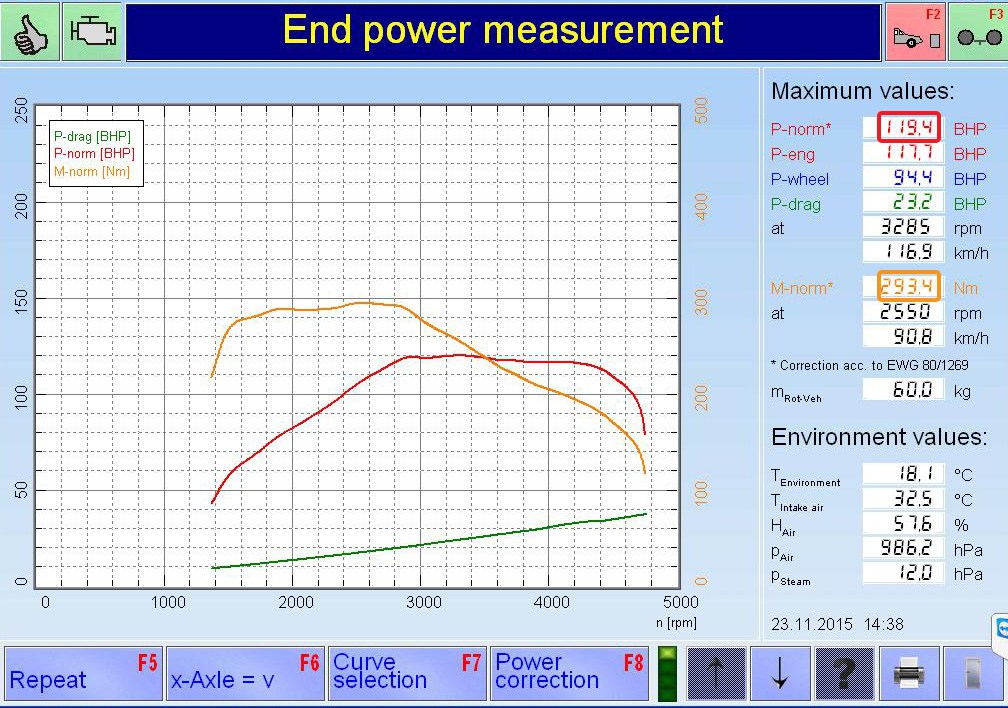The image size is (1008, 708).
Task: Click the 500 Nm right axis label
Action: (x=701, y=111)
